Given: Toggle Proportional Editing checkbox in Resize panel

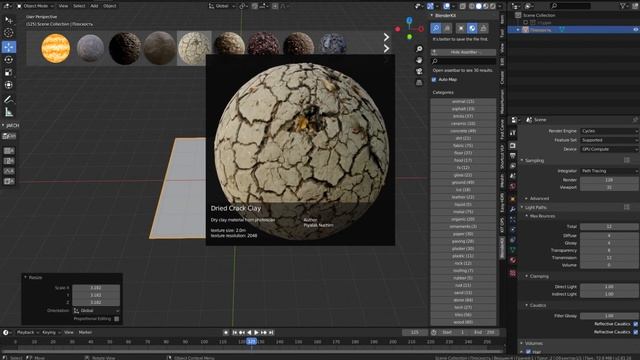Looking at the screenshot, I should point(117,319).
